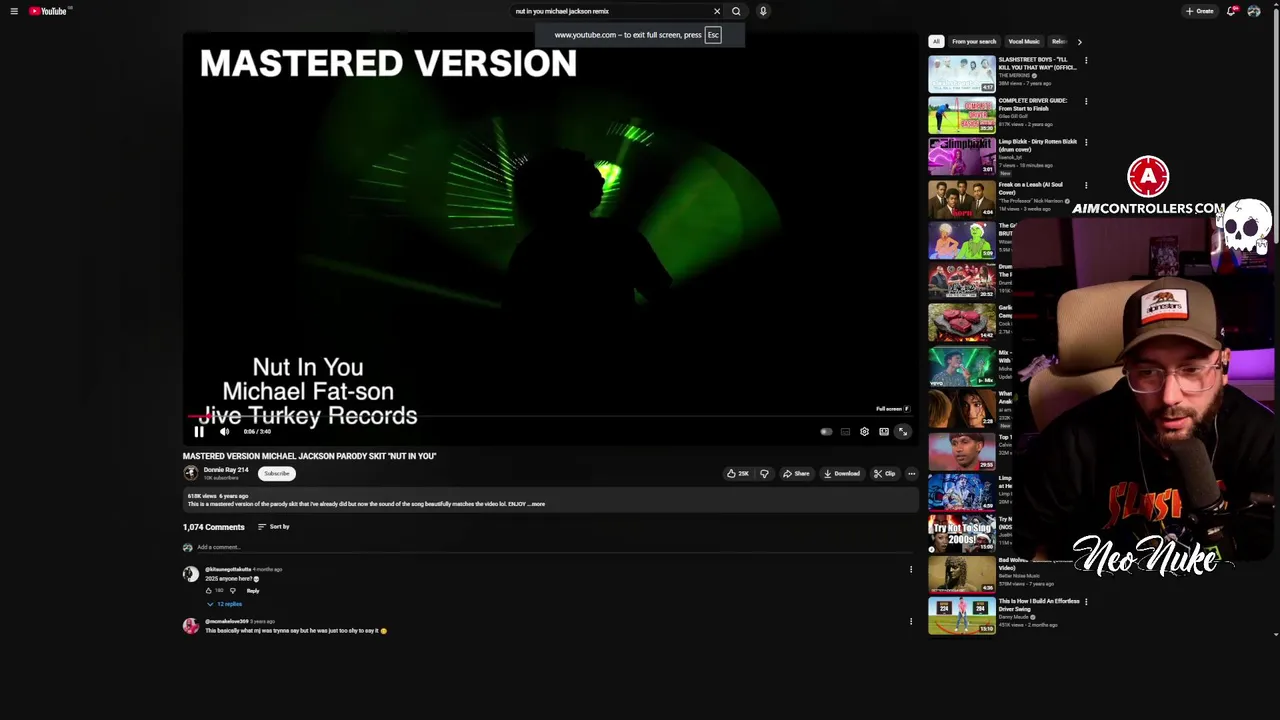
Task: Open options for Slashstreet Boys video
Action: (x=1086, y=61)
